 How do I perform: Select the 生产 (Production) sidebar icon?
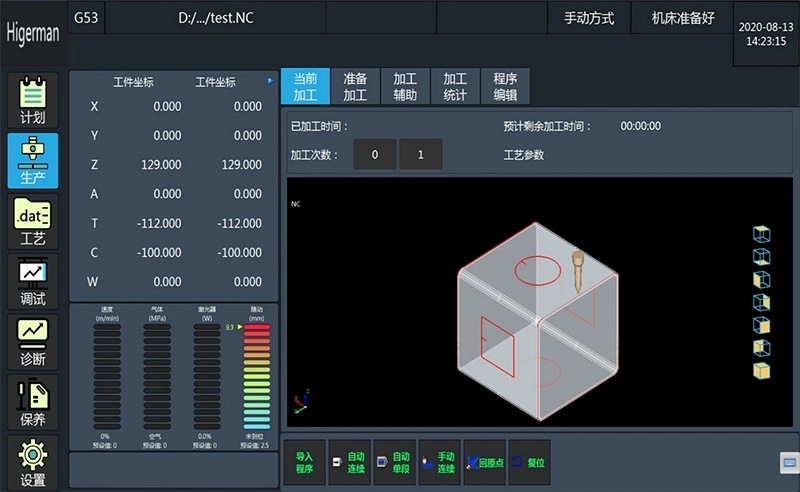pyautogui.click(x=33, y=160)
